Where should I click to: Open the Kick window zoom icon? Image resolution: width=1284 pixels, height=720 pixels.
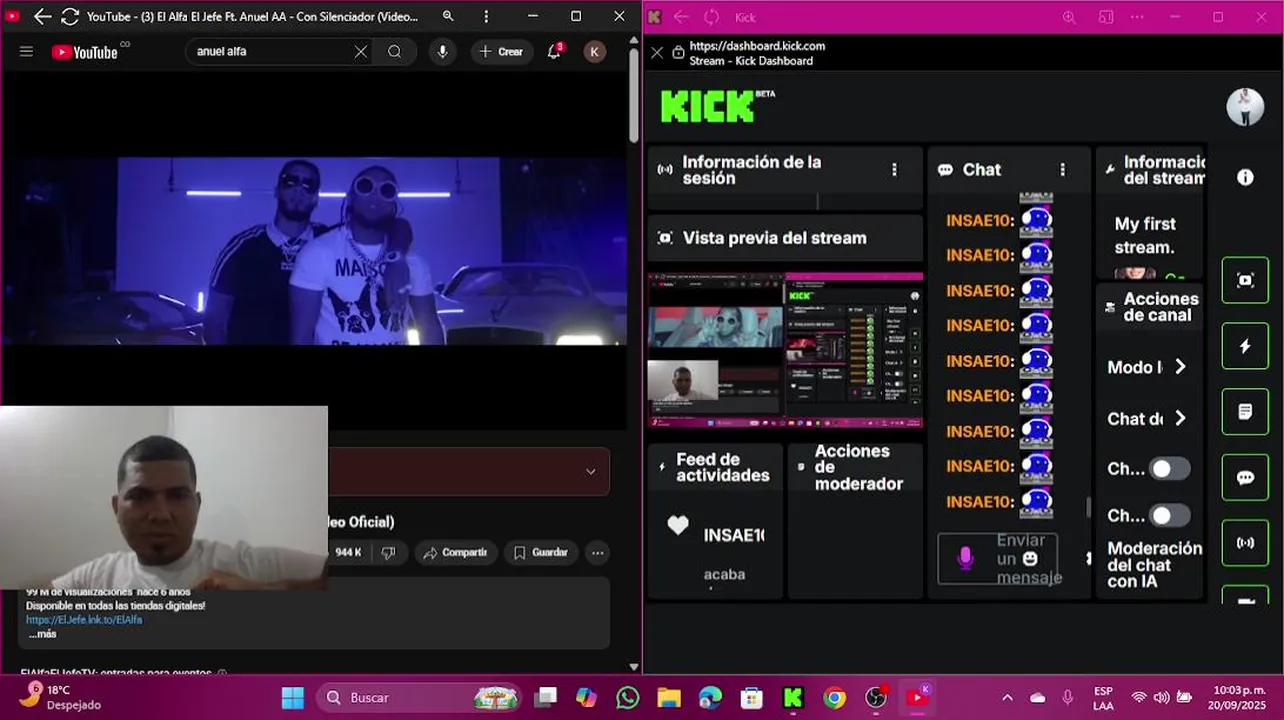tap(1069, 17)
